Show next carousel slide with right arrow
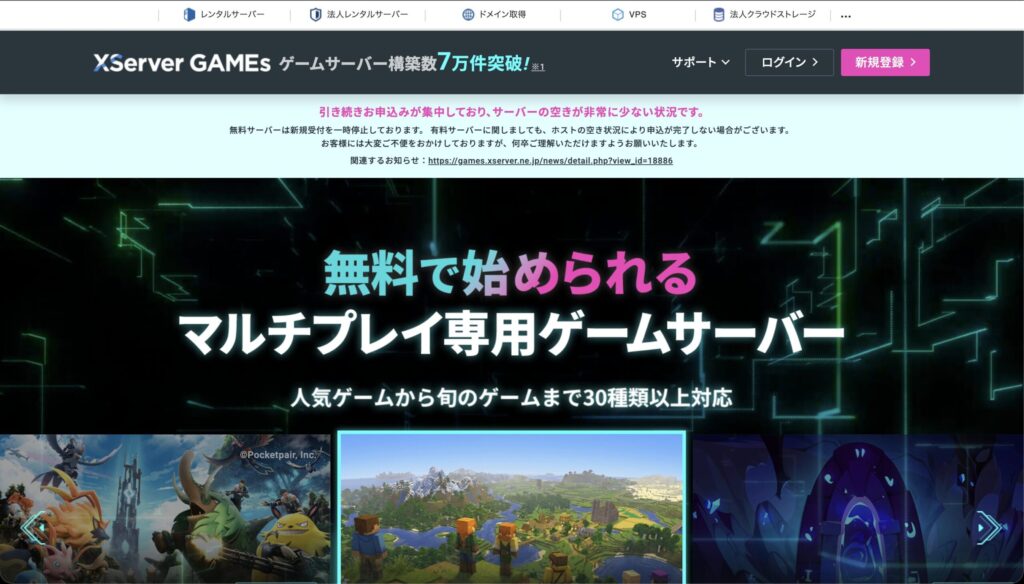Viewport: 1024px width, 584px height. point(989,527)
